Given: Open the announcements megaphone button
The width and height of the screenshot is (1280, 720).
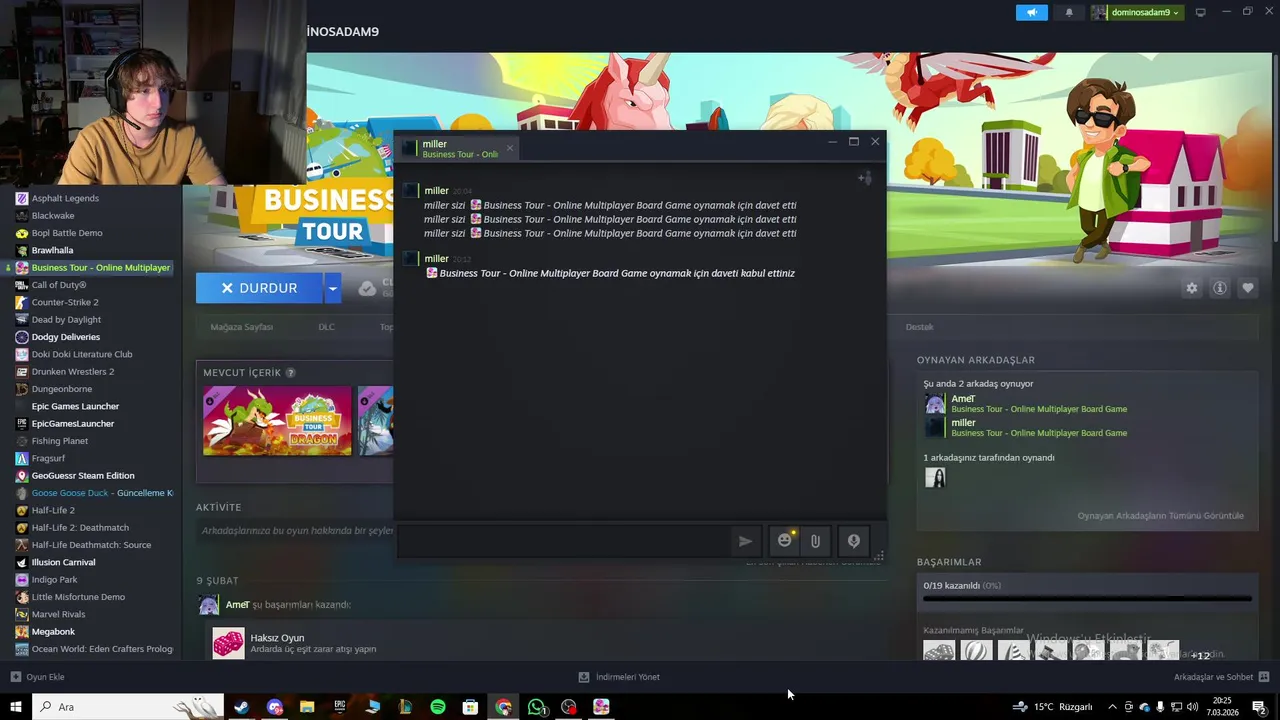Looking at the screenshot, I should [x=1032, y=12].
